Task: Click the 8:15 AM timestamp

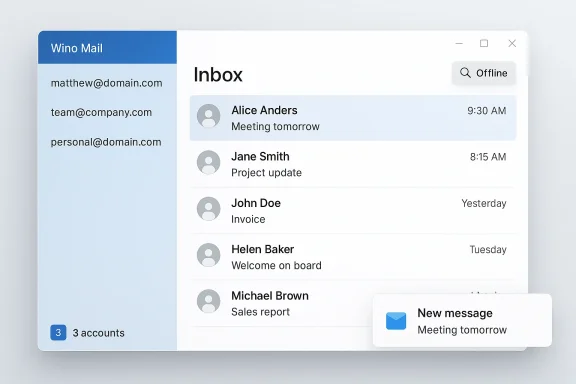Action: pyautogui.click(x=488, y=157)
